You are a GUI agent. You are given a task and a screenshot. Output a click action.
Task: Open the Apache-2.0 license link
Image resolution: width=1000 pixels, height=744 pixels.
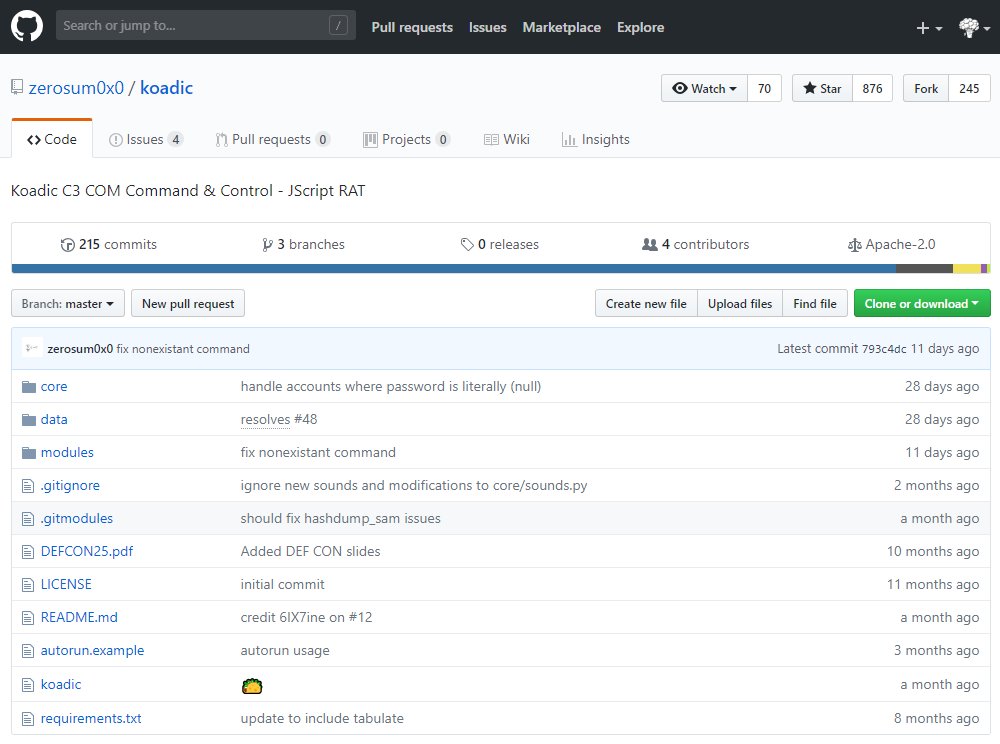[x=892, y=244]
